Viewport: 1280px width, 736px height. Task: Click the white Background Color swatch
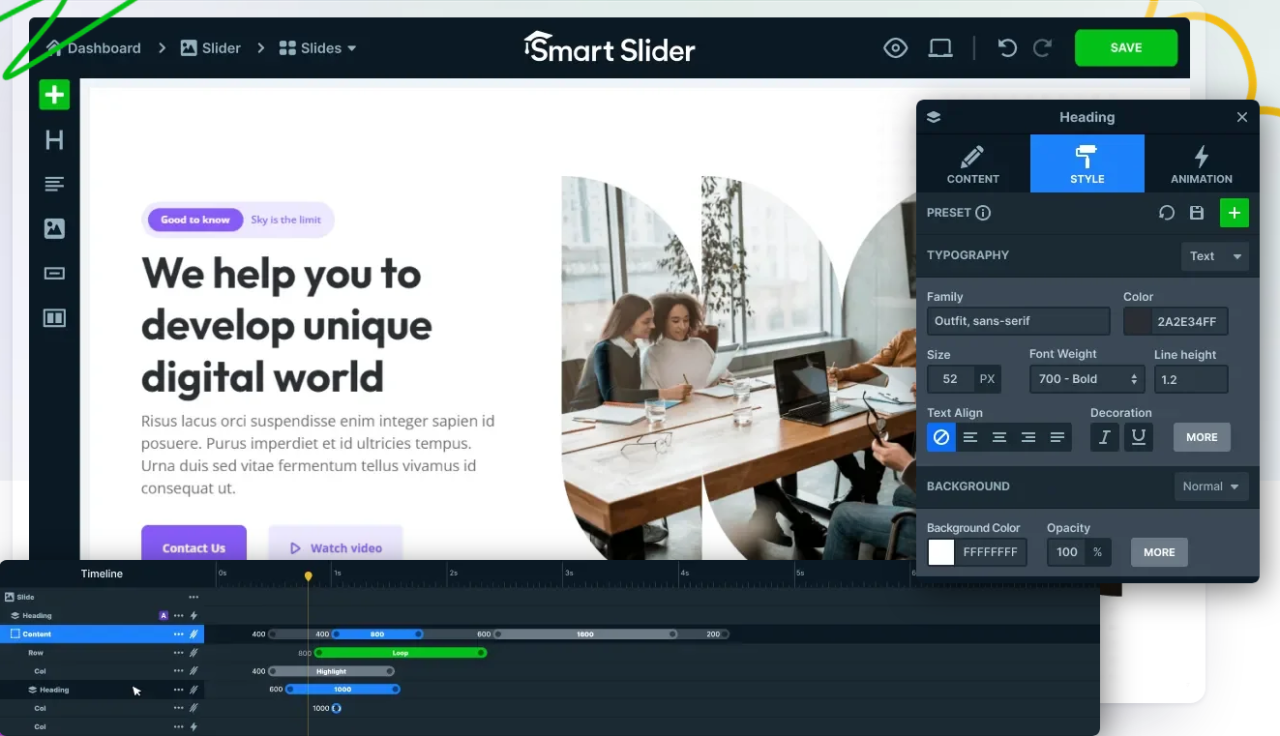tap(941, 552)
